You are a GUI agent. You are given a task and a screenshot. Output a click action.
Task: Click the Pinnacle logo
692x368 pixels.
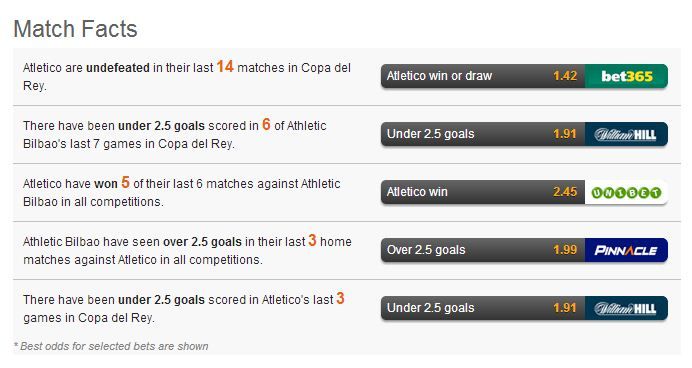coord(626,250)
